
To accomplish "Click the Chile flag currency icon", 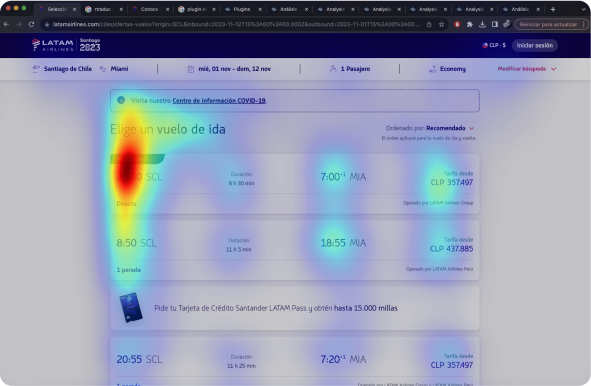I will point(485,45).
